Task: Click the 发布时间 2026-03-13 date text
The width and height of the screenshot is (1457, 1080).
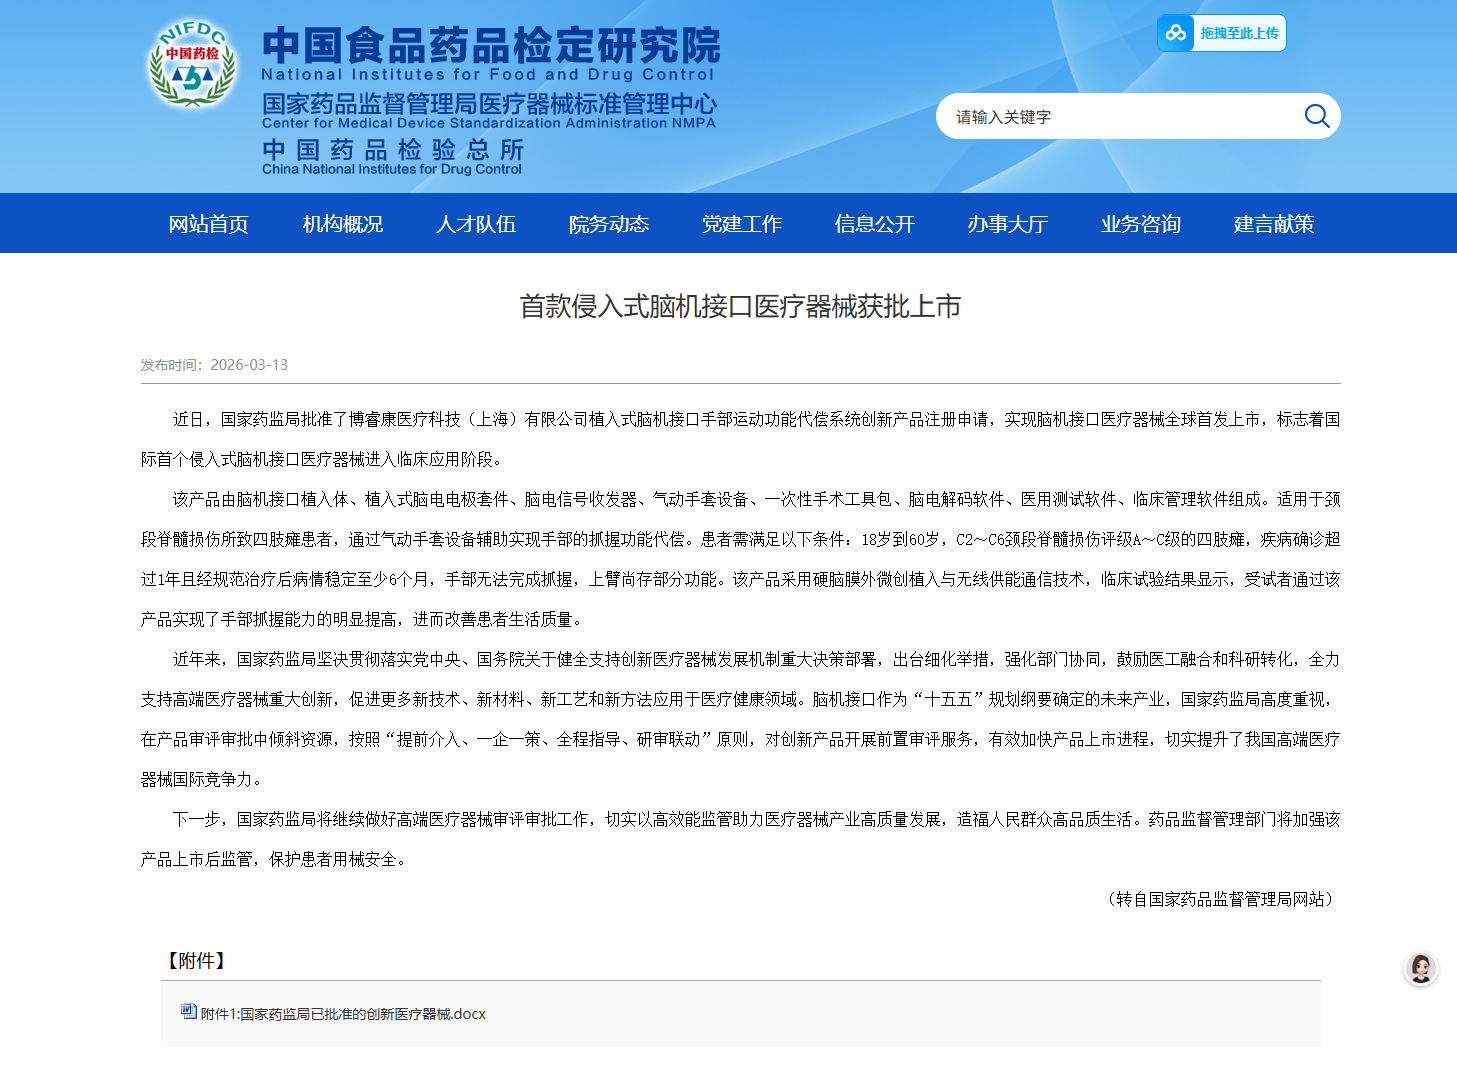Action: click(214, 365)
